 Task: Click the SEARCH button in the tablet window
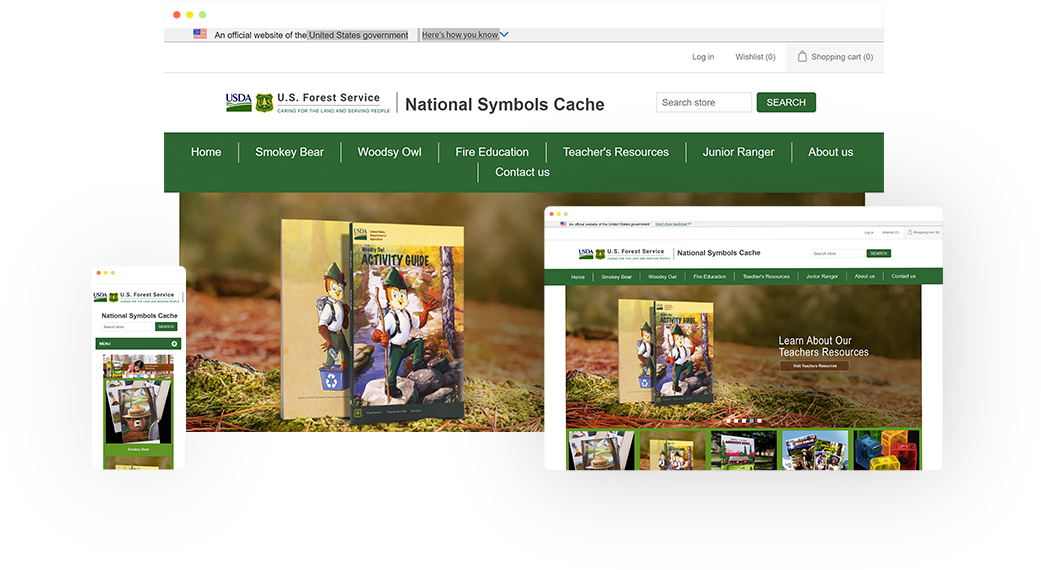pos(878,253)
